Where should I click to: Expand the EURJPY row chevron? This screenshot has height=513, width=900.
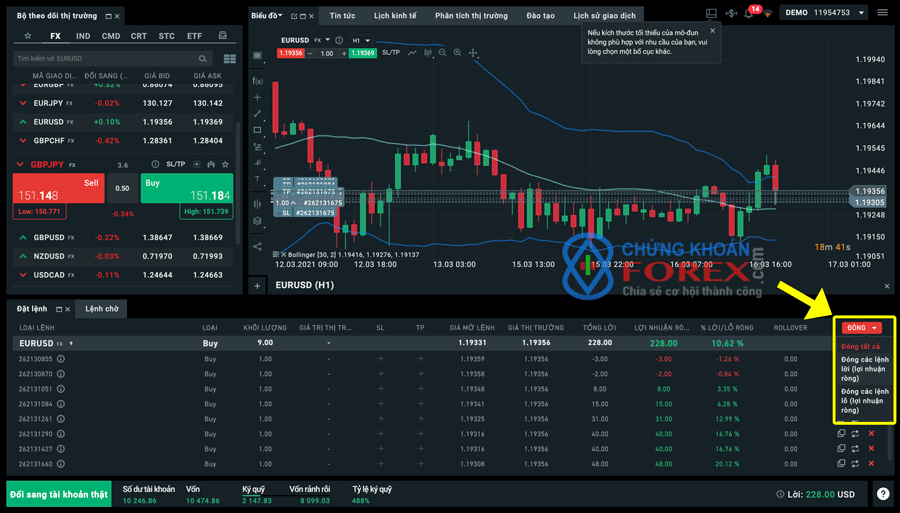point(23,103)
